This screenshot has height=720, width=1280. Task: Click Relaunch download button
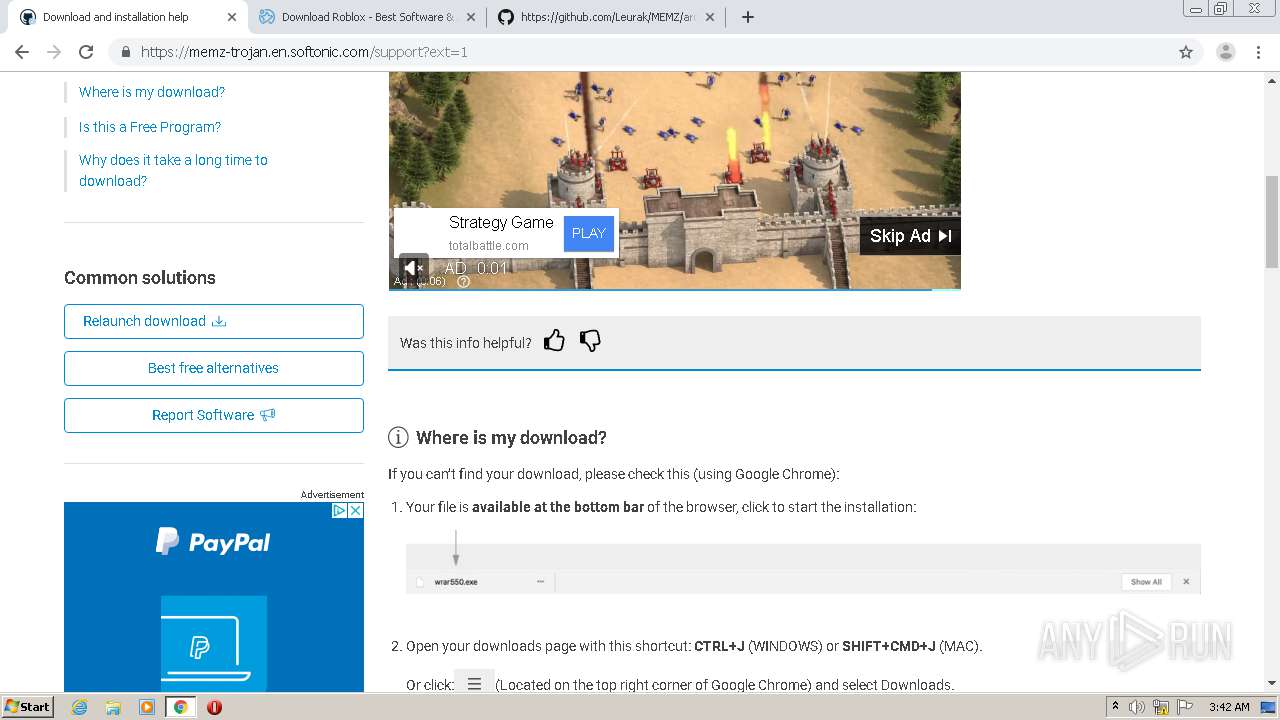tap(214, 321)
